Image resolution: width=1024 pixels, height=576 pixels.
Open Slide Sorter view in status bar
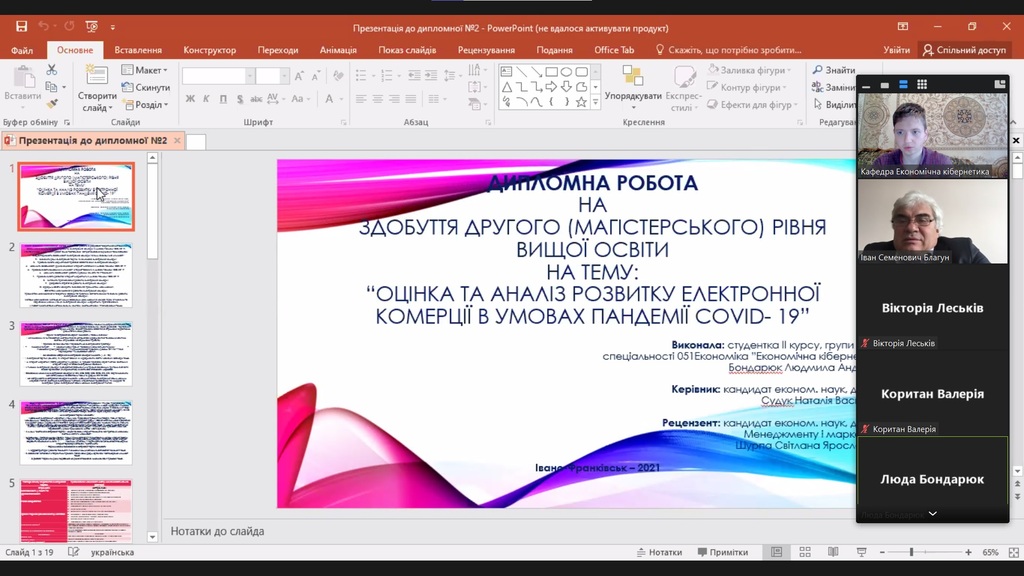805,552
